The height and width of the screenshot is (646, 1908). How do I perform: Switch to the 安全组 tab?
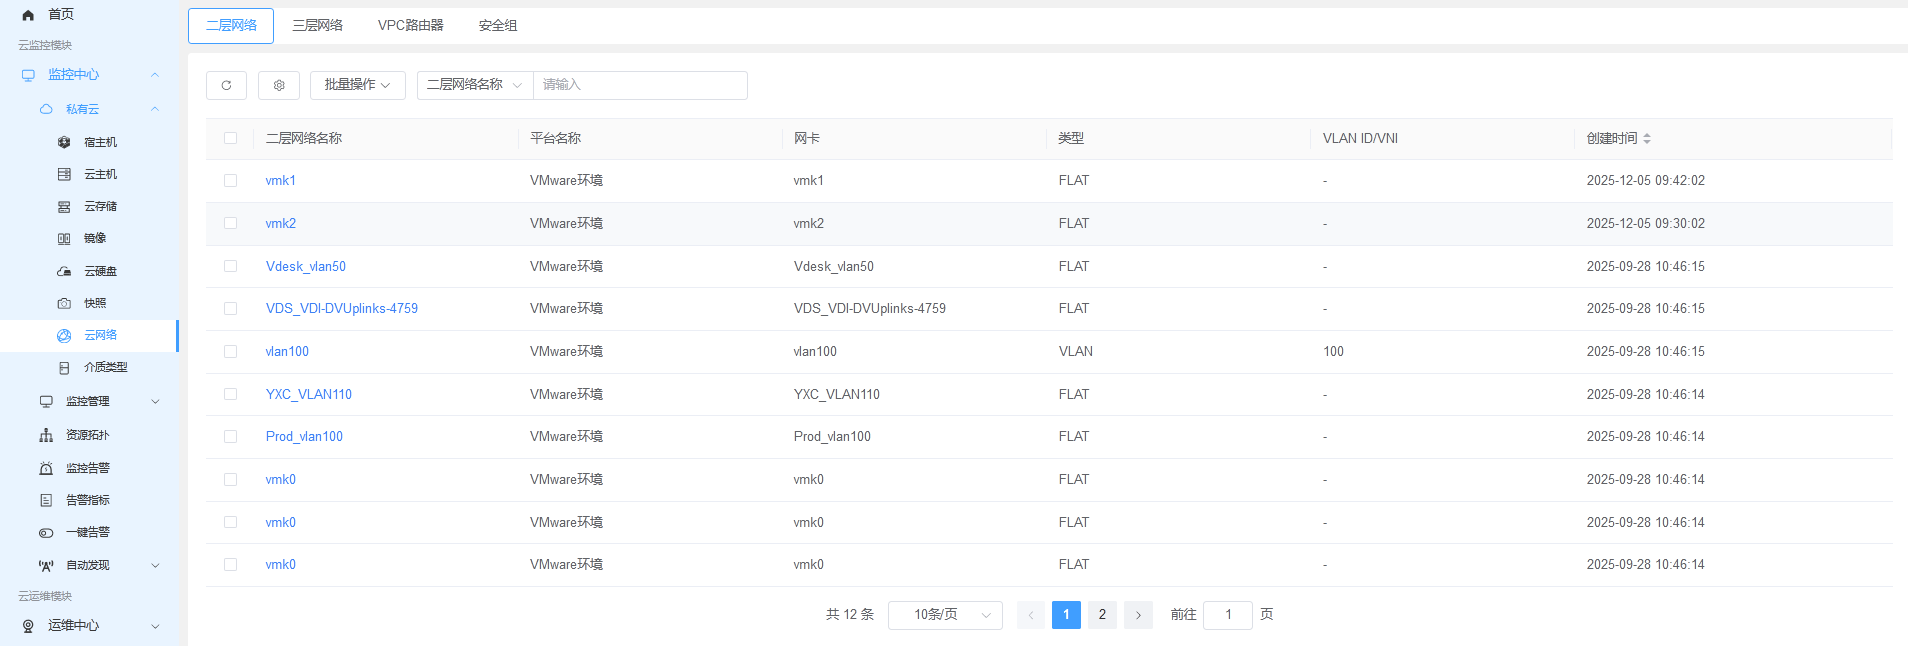(x=498, y=26)
